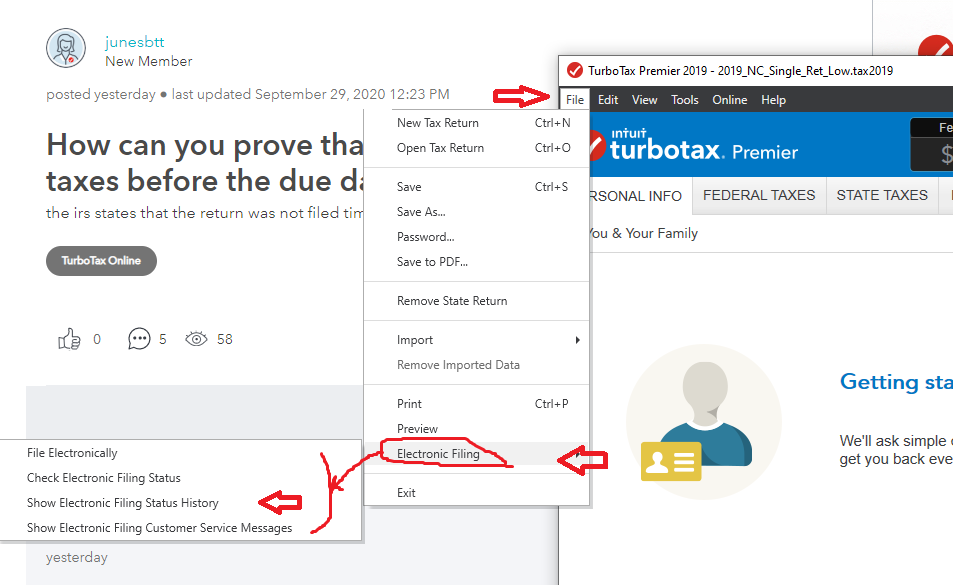Switch to the FEDERAL TAXES tab
The width and height of the screenshot is (953, 585).
point(759,195)
